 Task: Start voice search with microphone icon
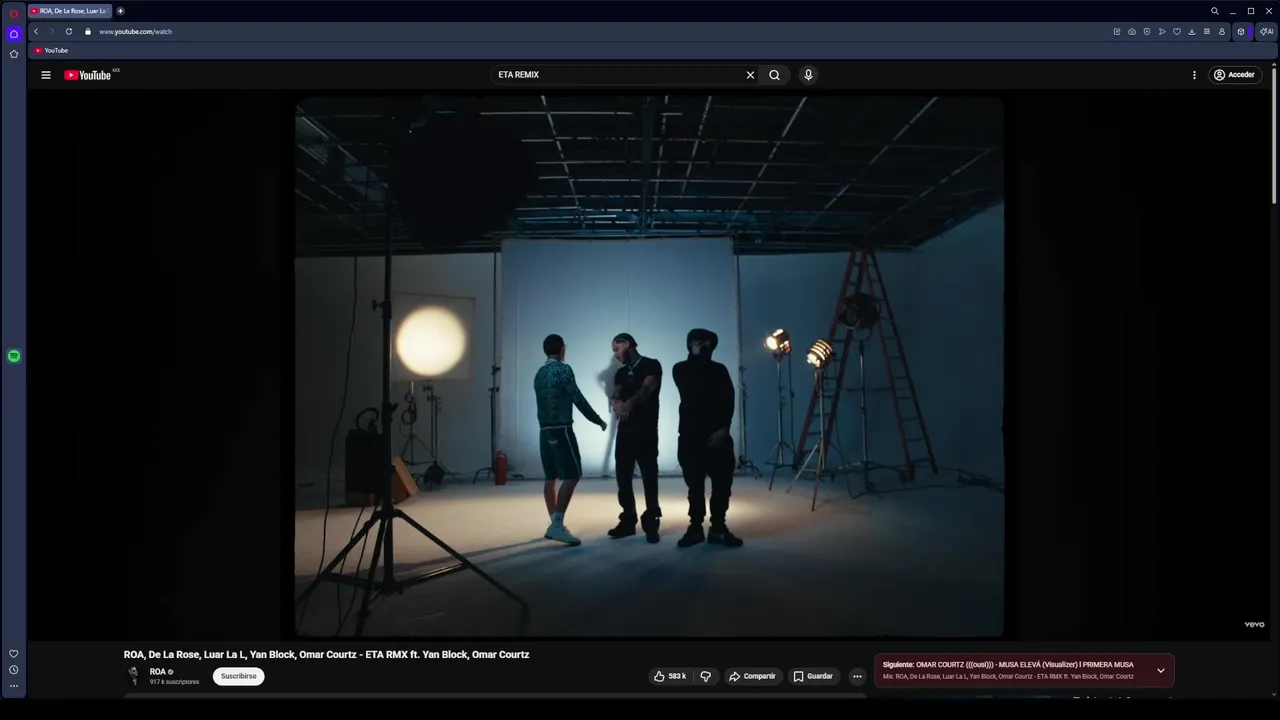(x=808, y=75)
